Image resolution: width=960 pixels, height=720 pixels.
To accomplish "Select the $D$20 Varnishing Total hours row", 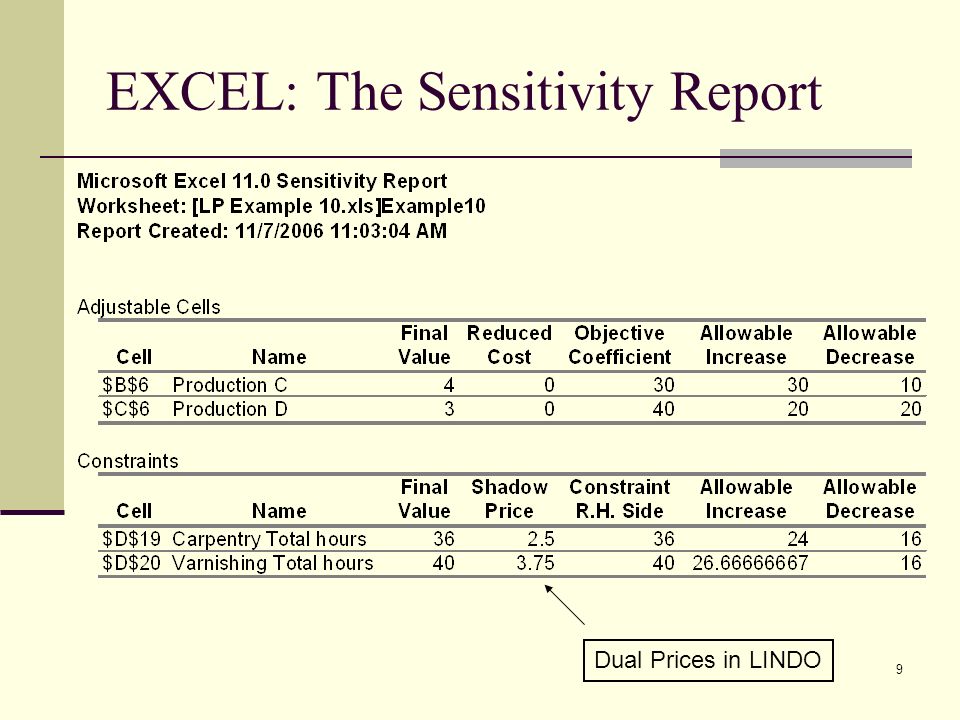I will click(x=512, y=563).
